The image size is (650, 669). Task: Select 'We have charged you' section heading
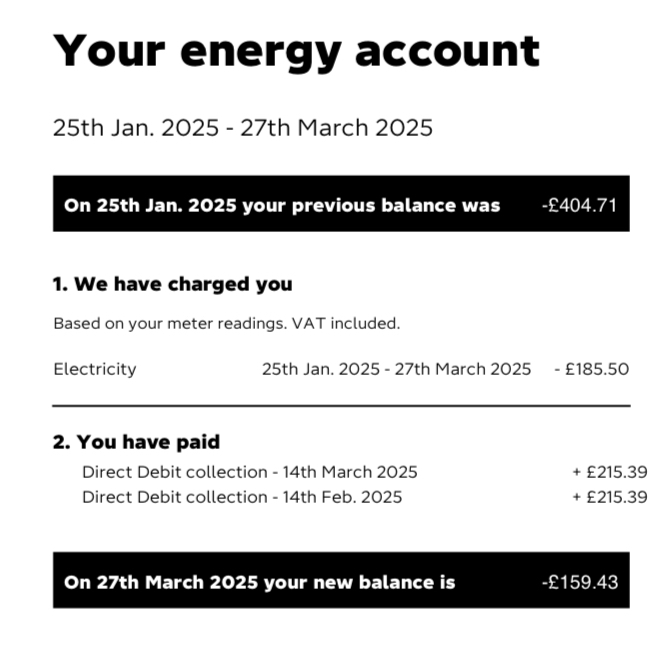tap(172, 284)
